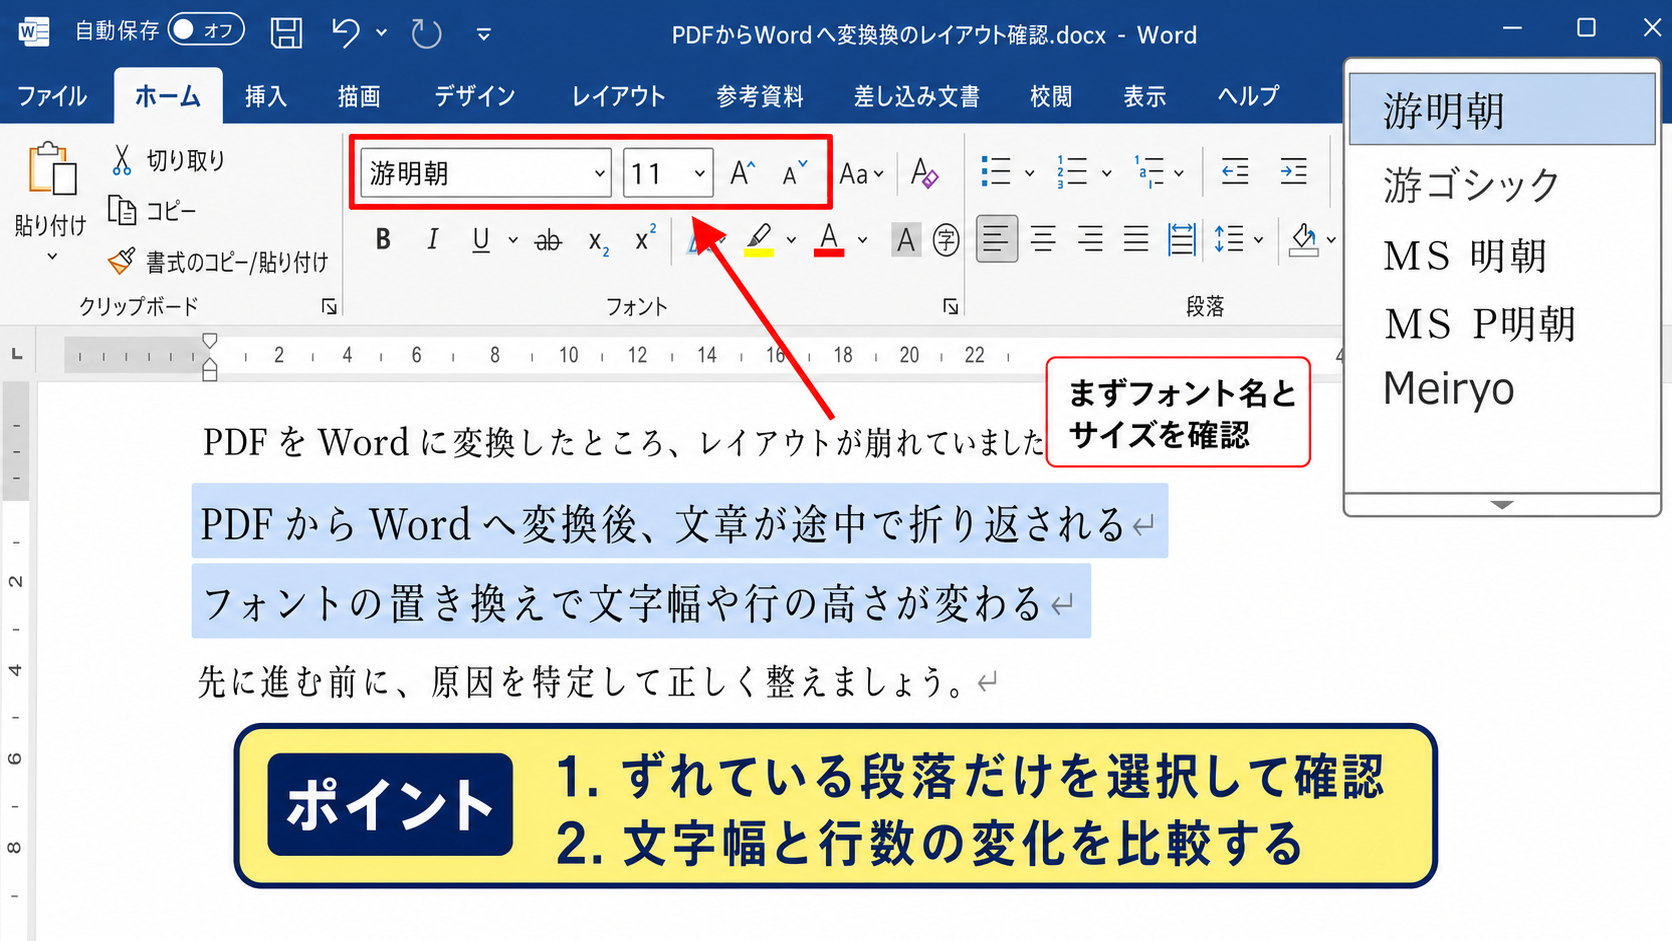Click line and paragraph spacing icon
This screenshot has width=1672, height=941.
(1229, 239)
